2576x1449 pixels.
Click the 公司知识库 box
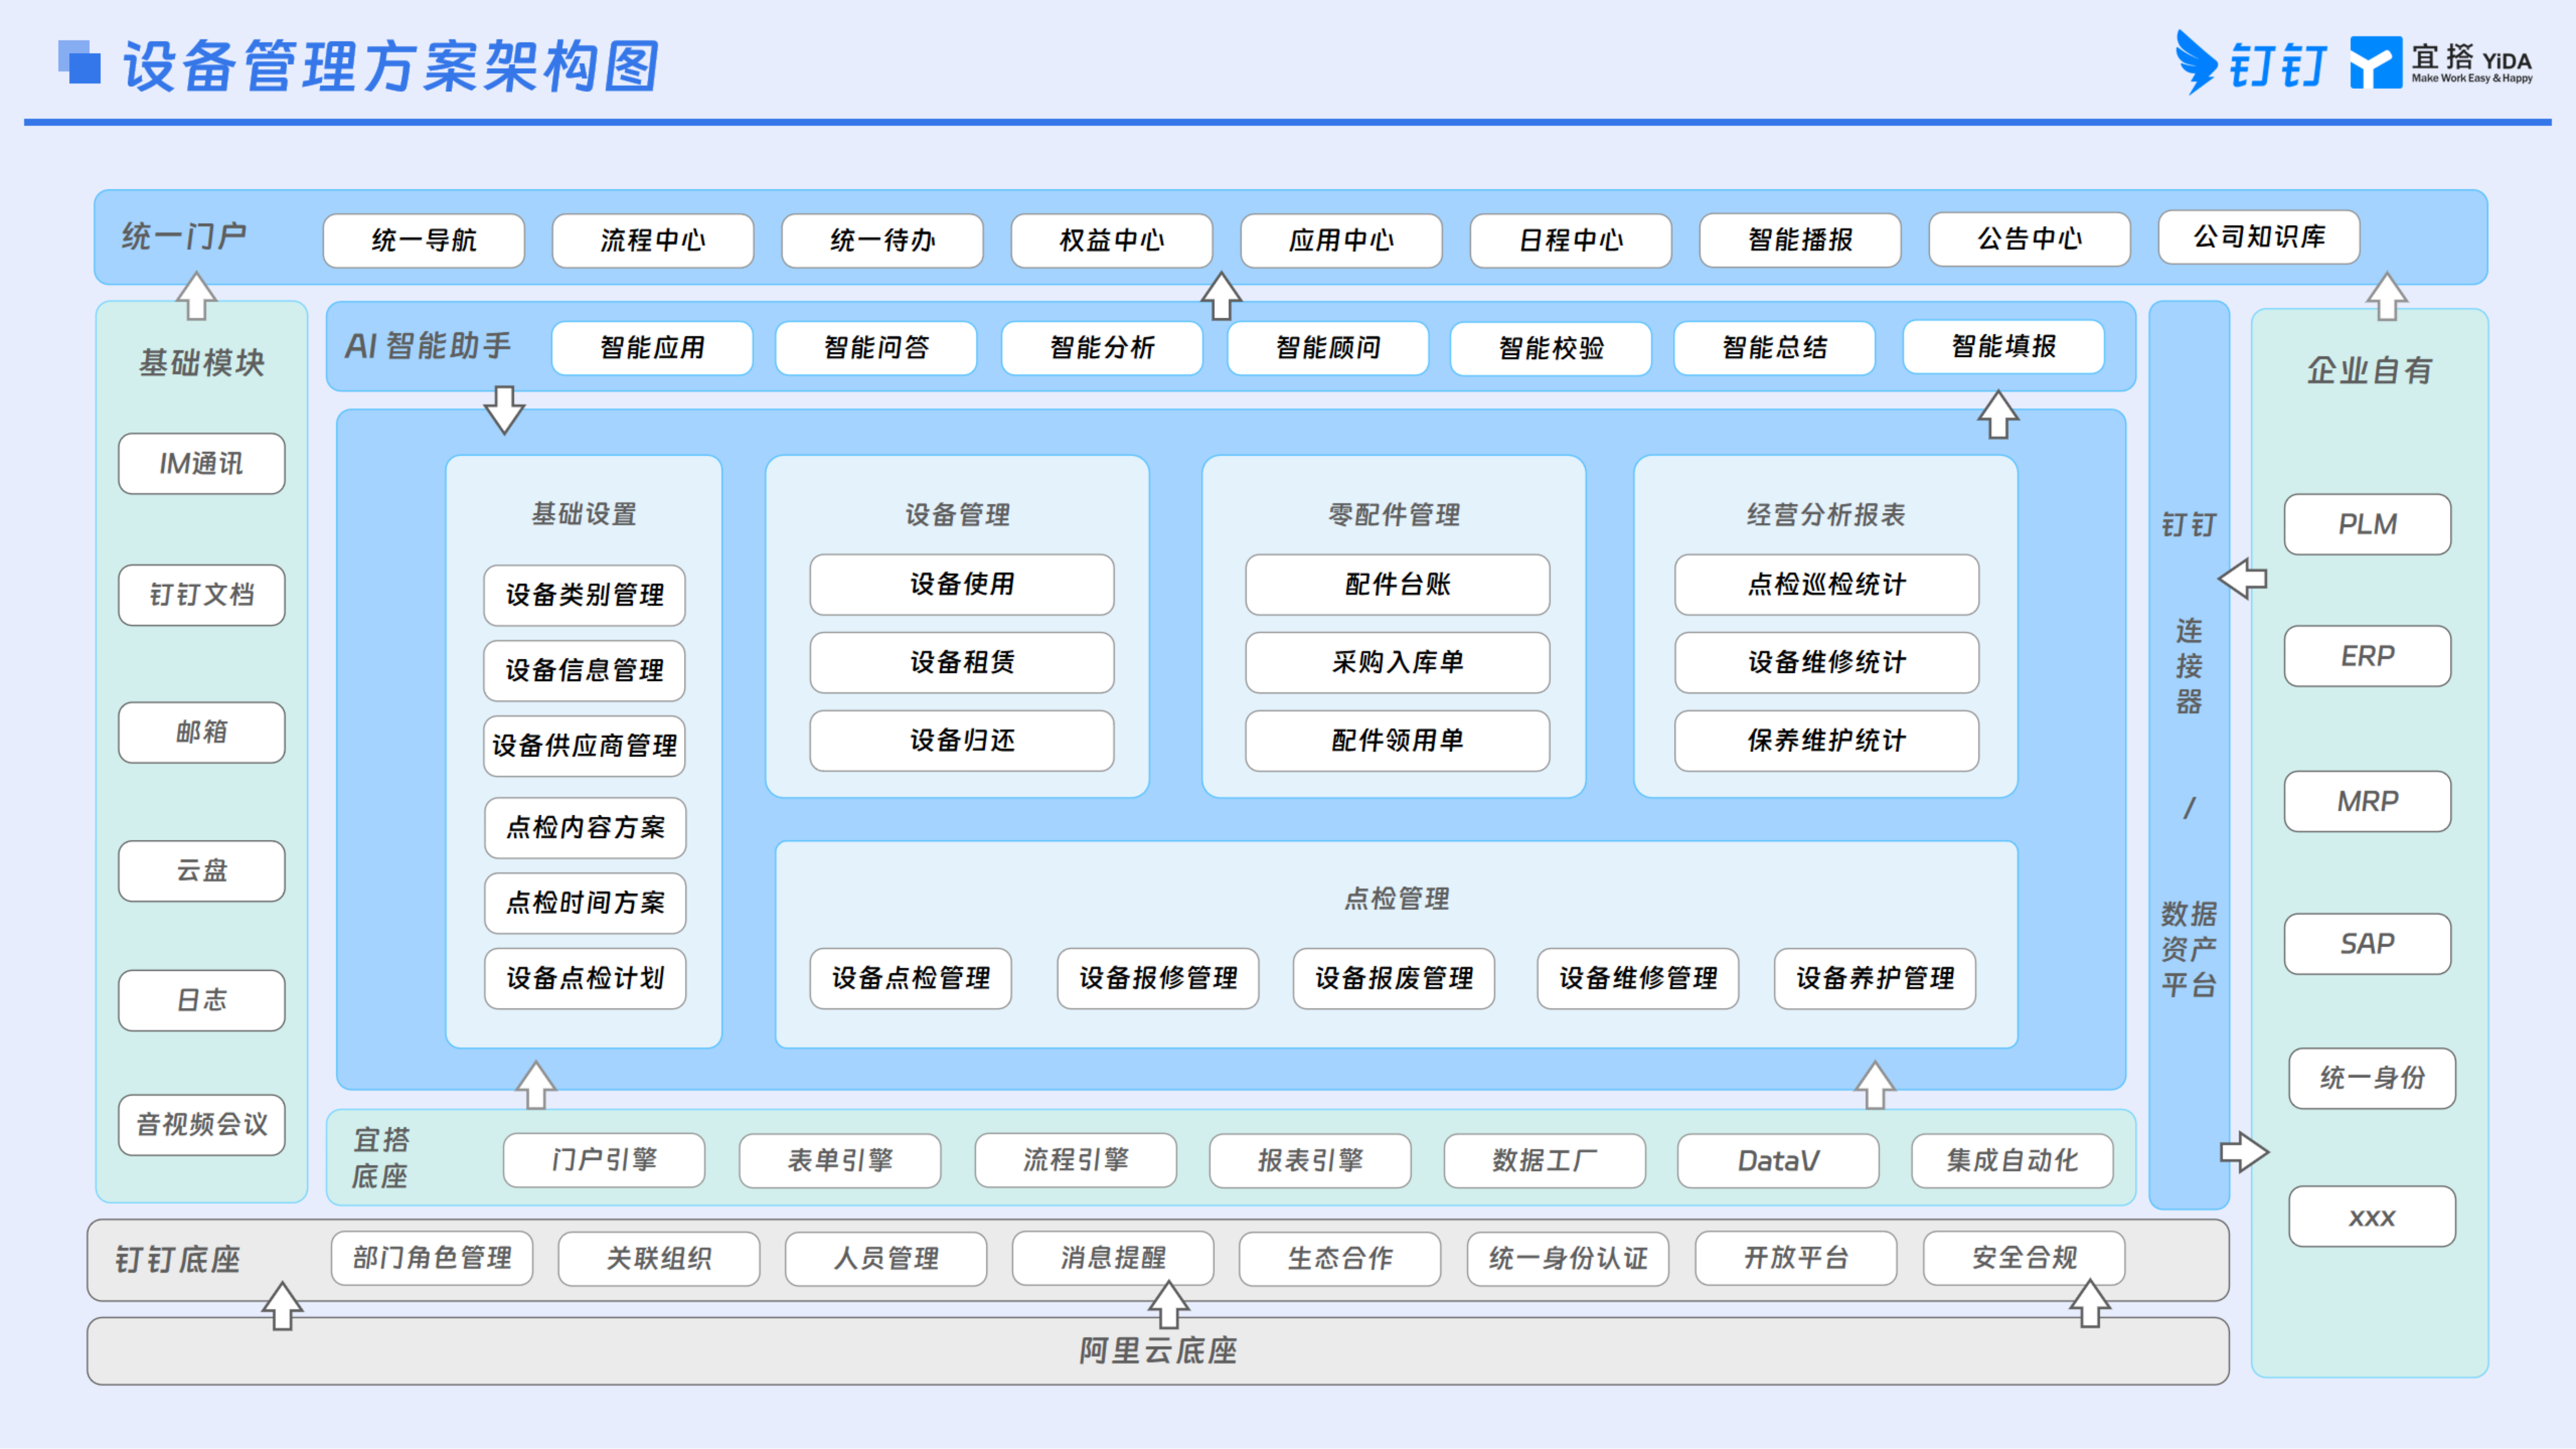[2259, 237]
